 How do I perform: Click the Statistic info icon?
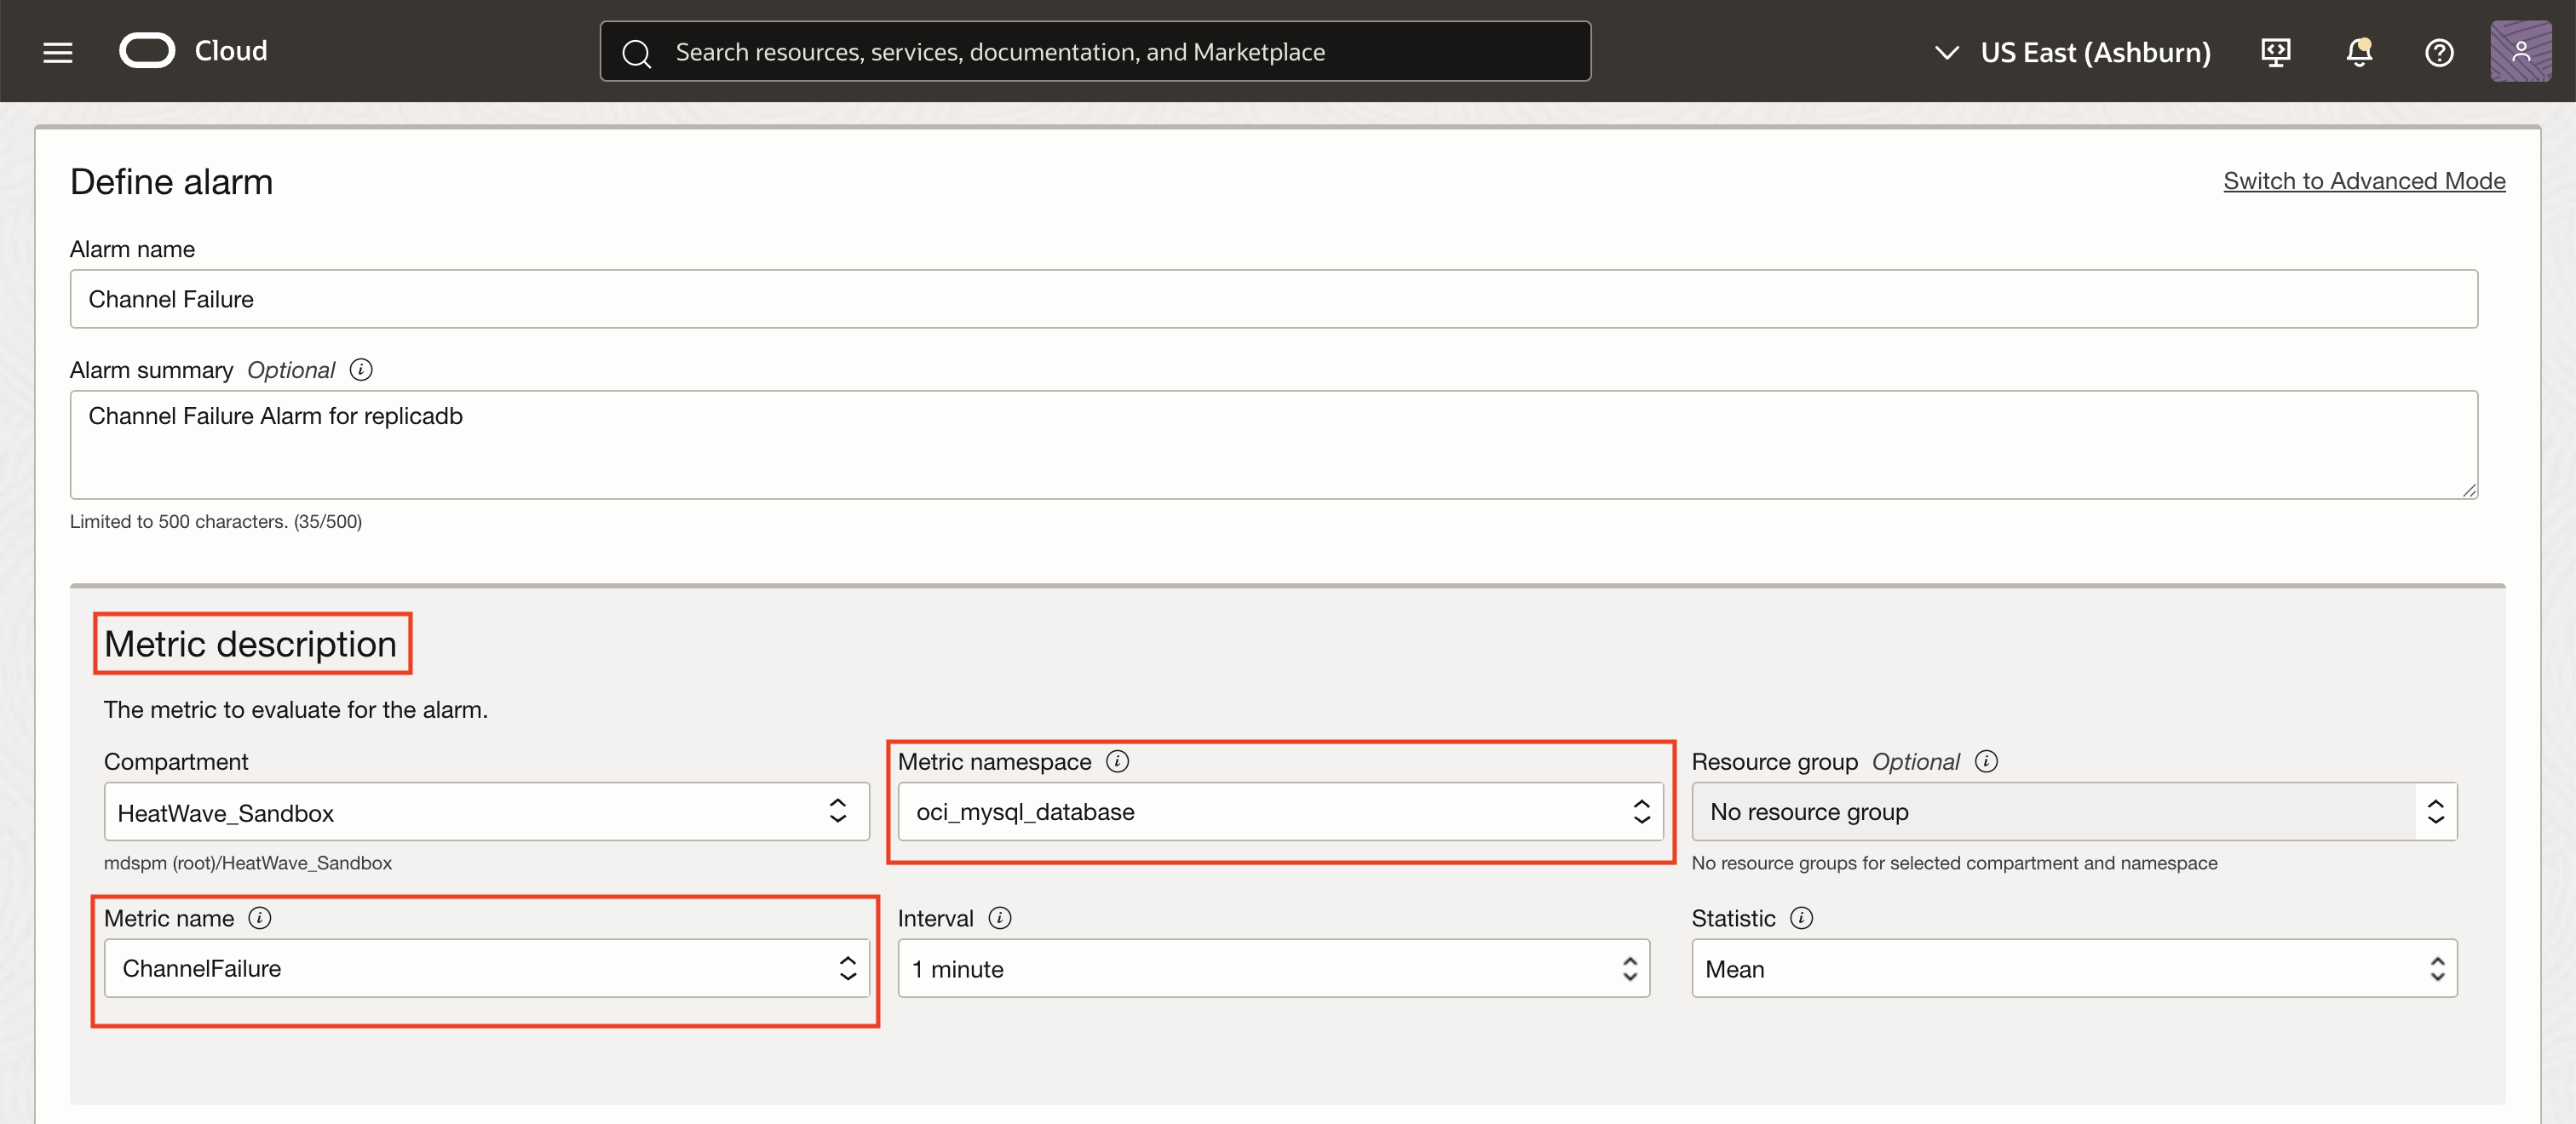[1801, 917]
